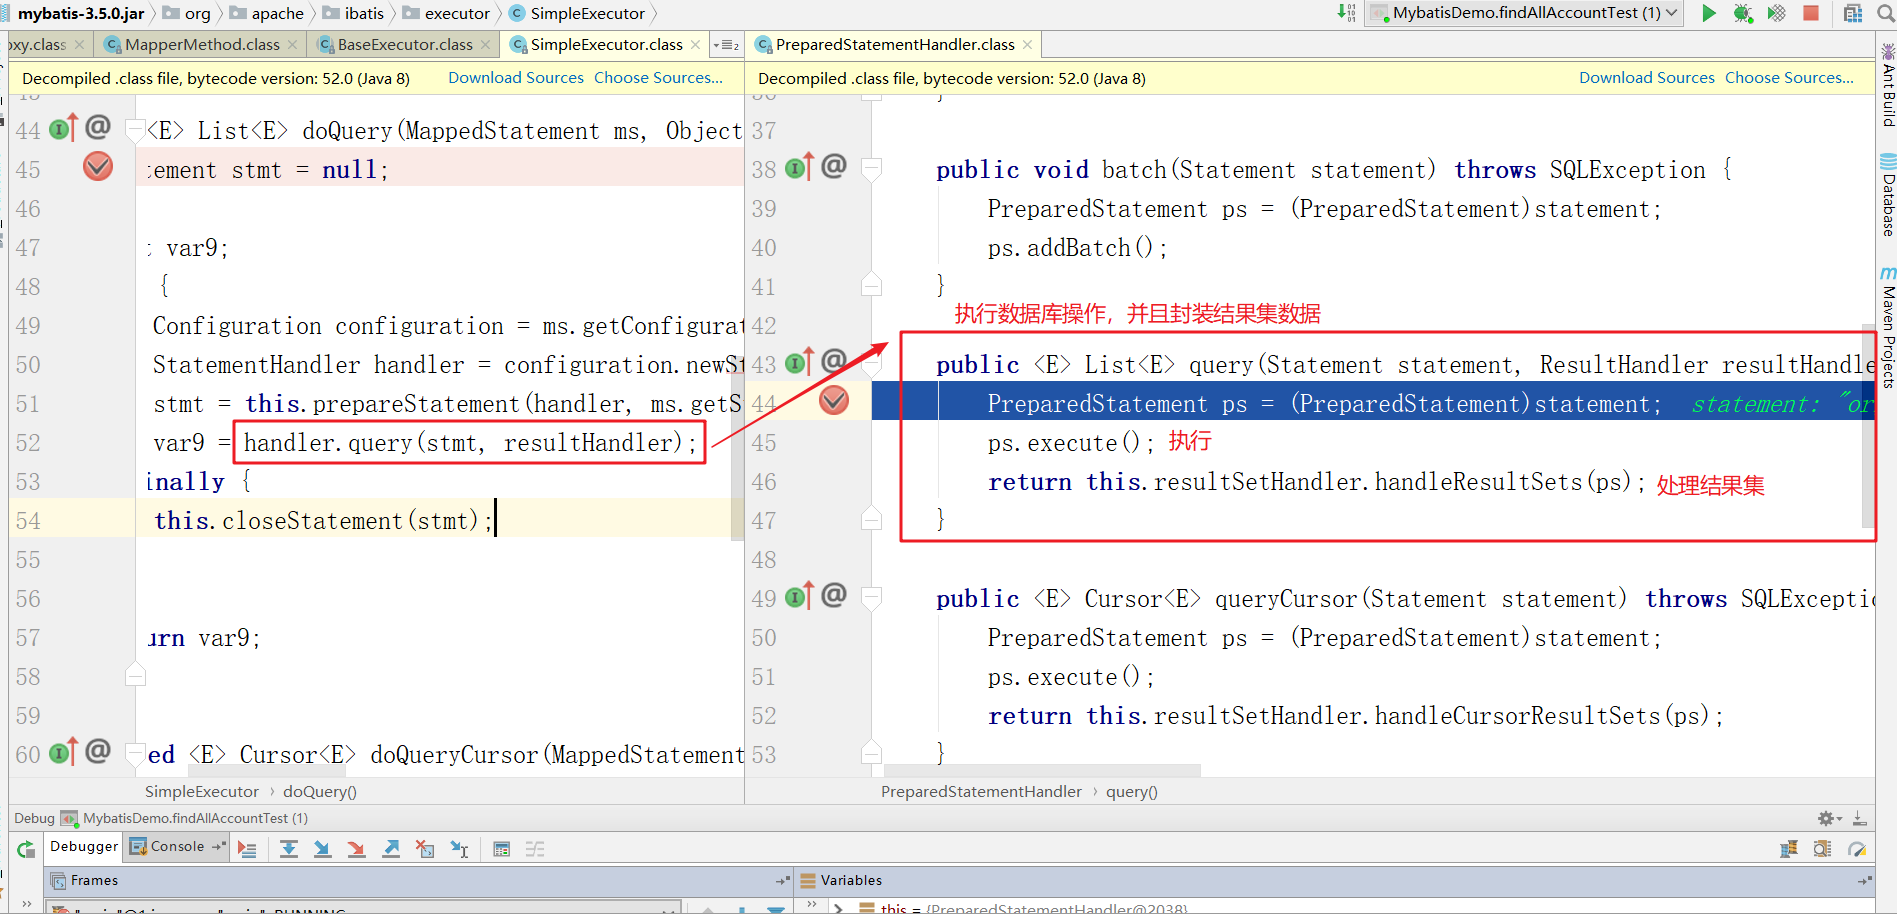Click the implemented-method gutter icon at batch line 38
The height and width of the screenshot is (914, 1897).
[799, 167]
